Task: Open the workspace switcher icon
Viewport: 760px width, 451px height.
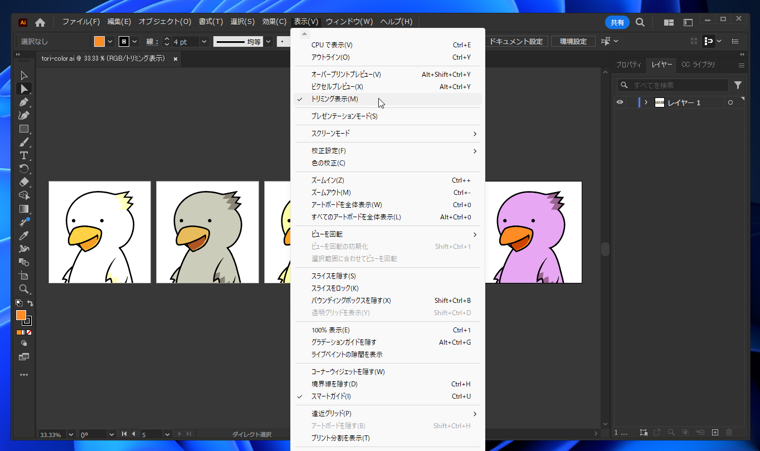Action: pyautogui.click(x=688, y=22)
